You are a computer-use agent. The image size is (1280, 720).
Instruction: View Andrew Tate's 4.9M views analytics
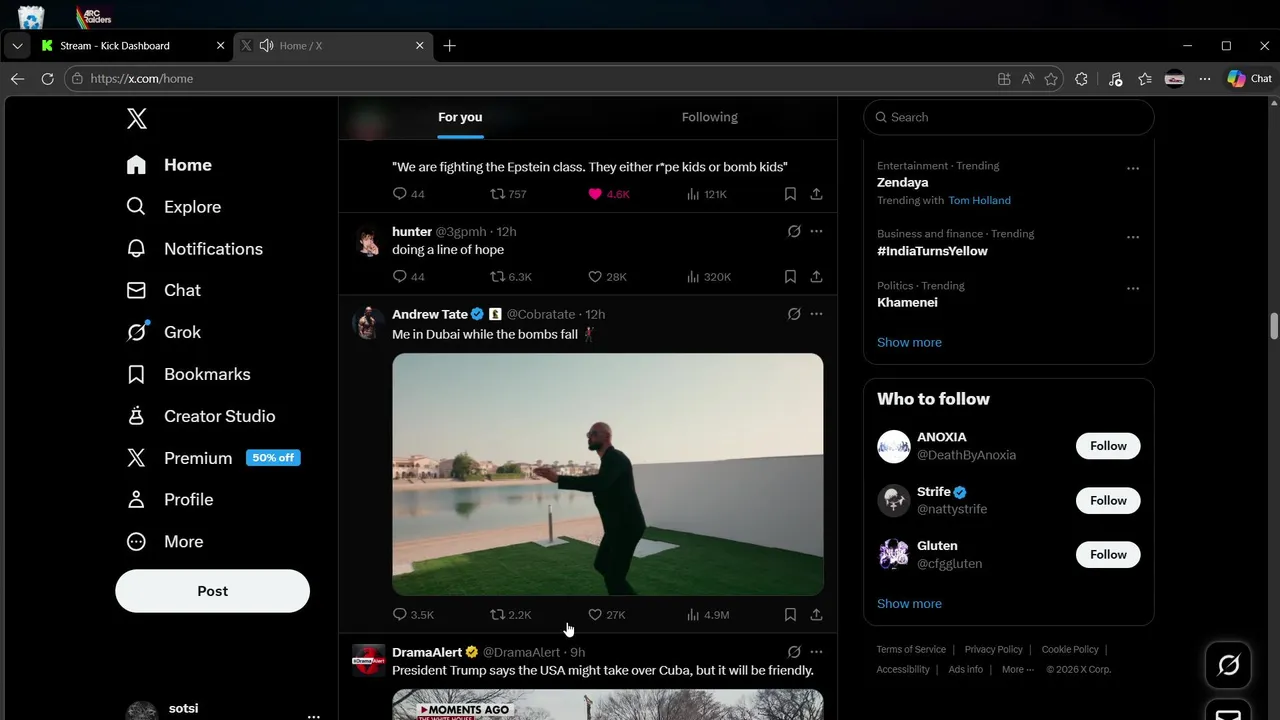[x=708, y=615]
